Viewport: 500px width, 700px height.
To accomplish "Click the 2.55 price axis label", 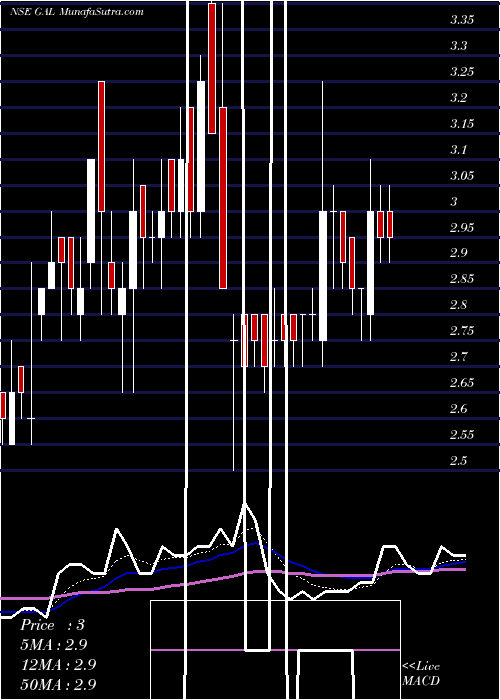I will (x=462, y=435).
